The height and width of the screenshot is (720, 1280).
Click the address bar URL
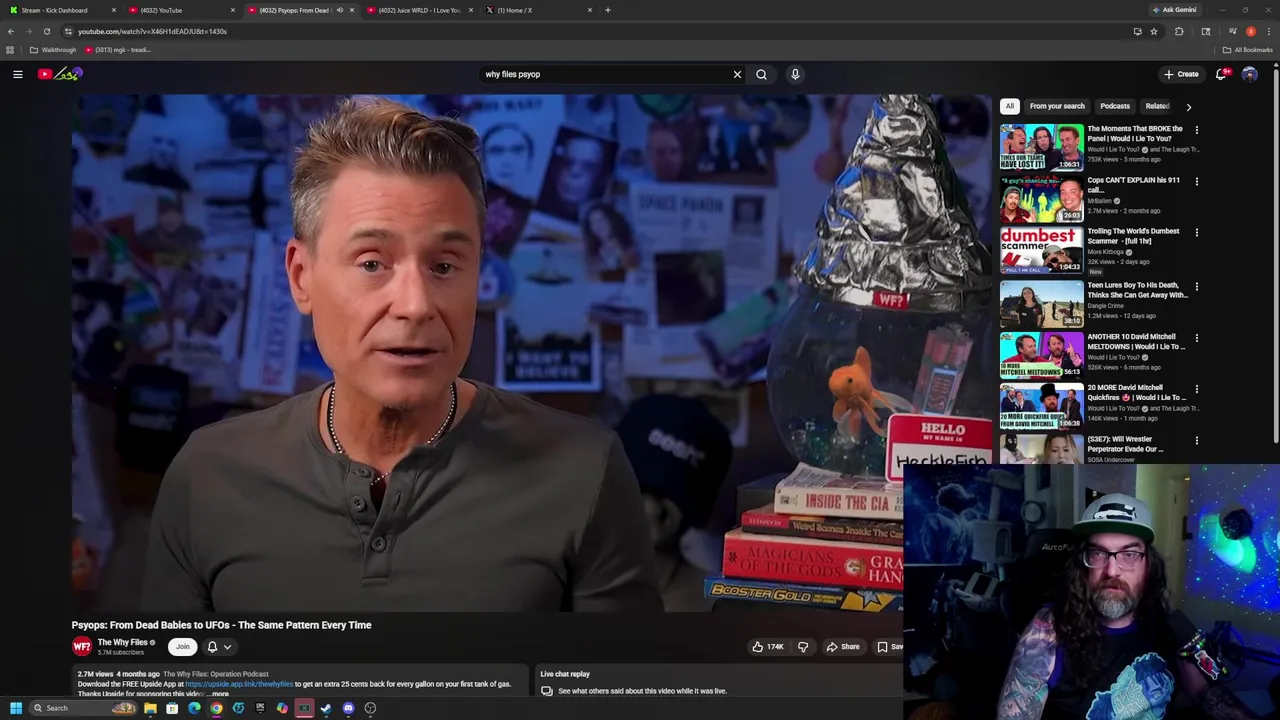click(x=152, y=31)
